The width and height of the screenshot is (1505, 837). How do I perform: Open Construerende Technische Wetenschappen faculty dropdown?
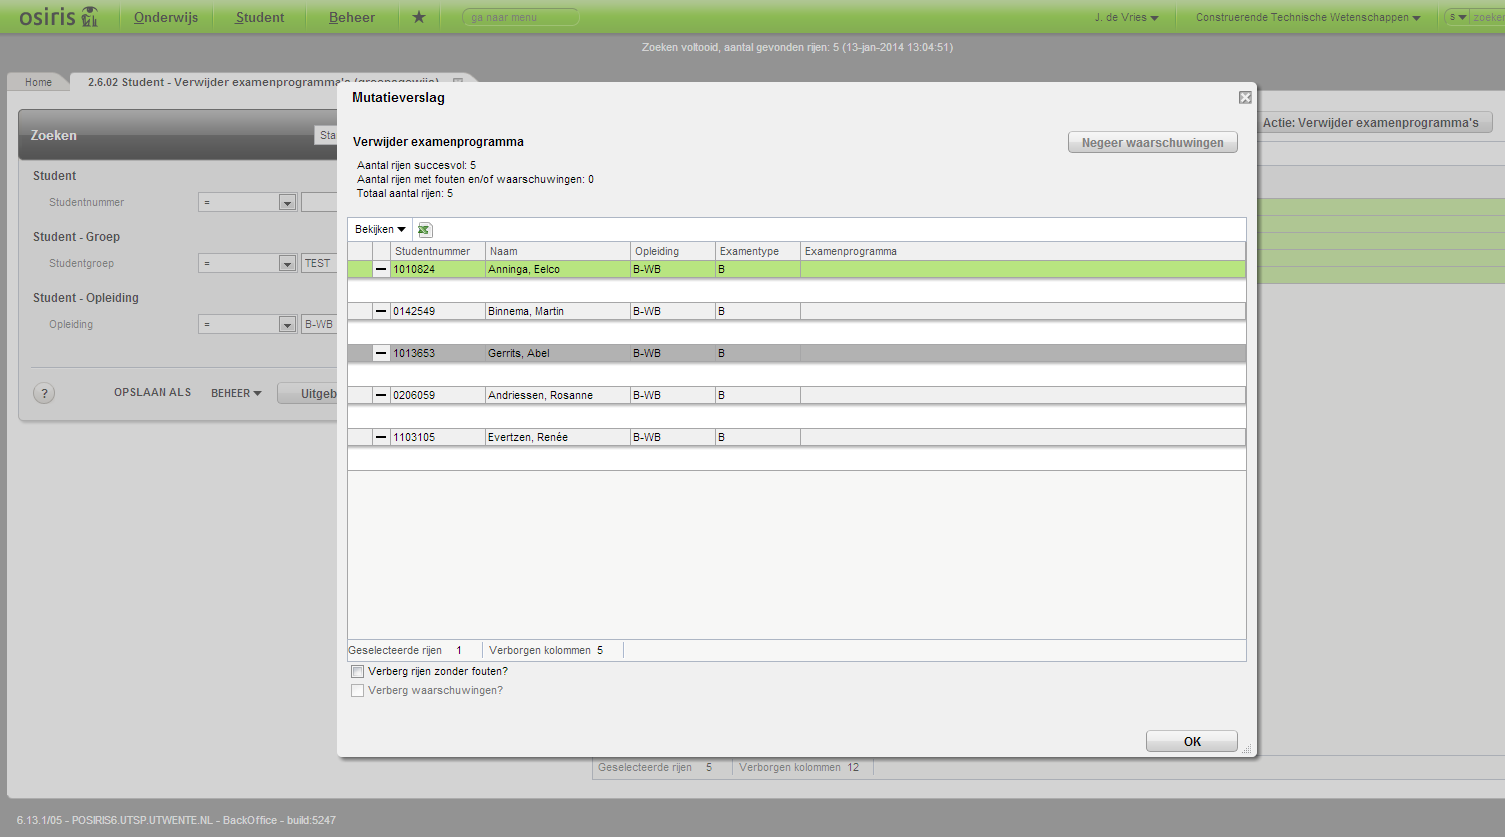tap(1308, 17)
